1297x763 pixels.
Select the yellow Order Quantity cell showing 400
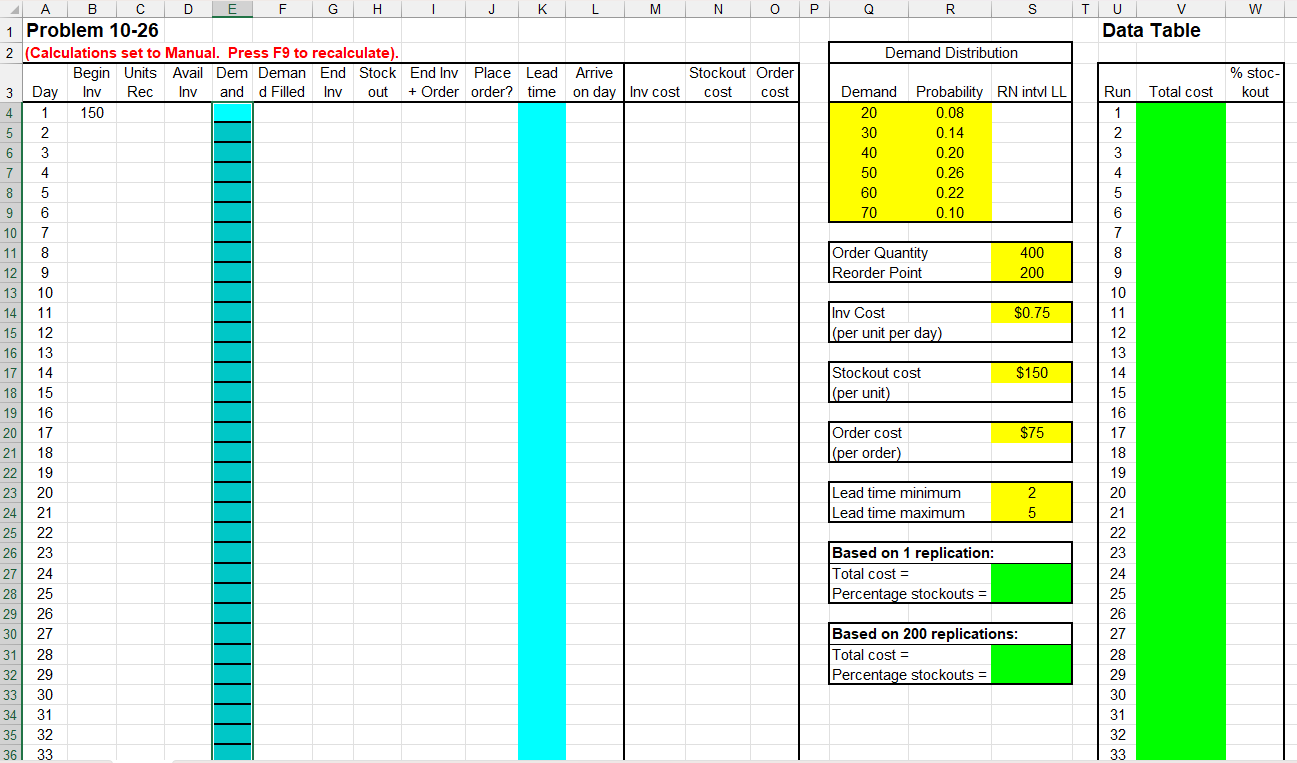[x=1031, y=252]
